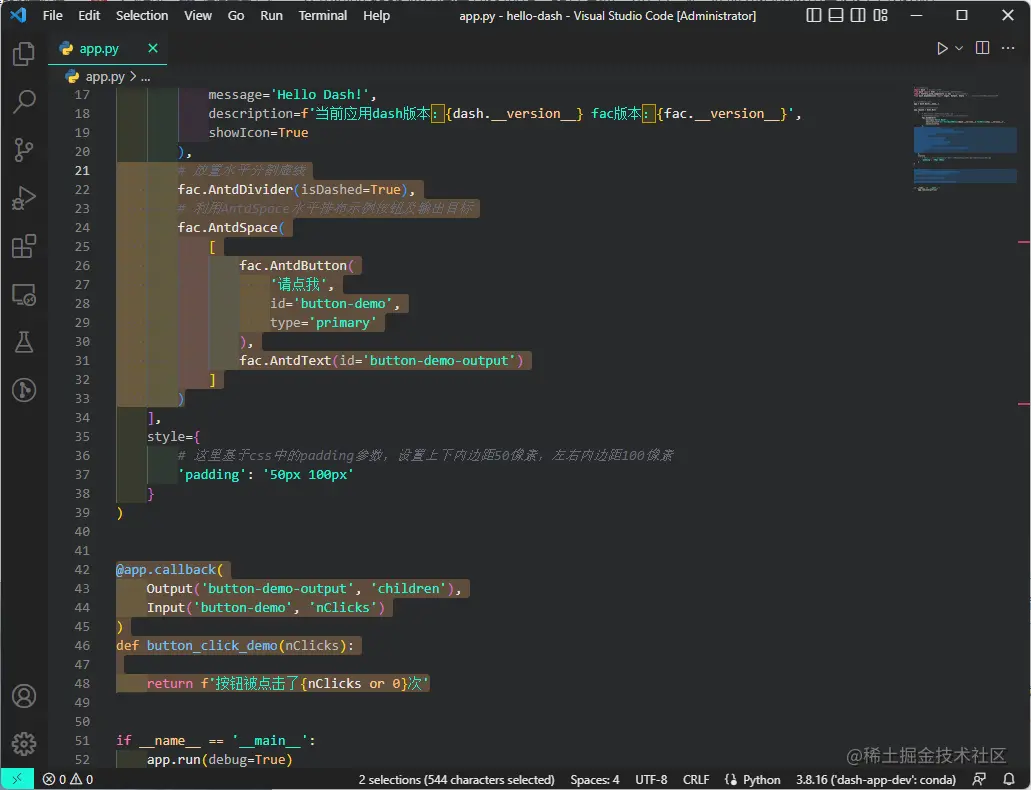Click line number 21 in gutter
The height and width of the screenshot is (790, 1031).
click(x=82, y=170)
